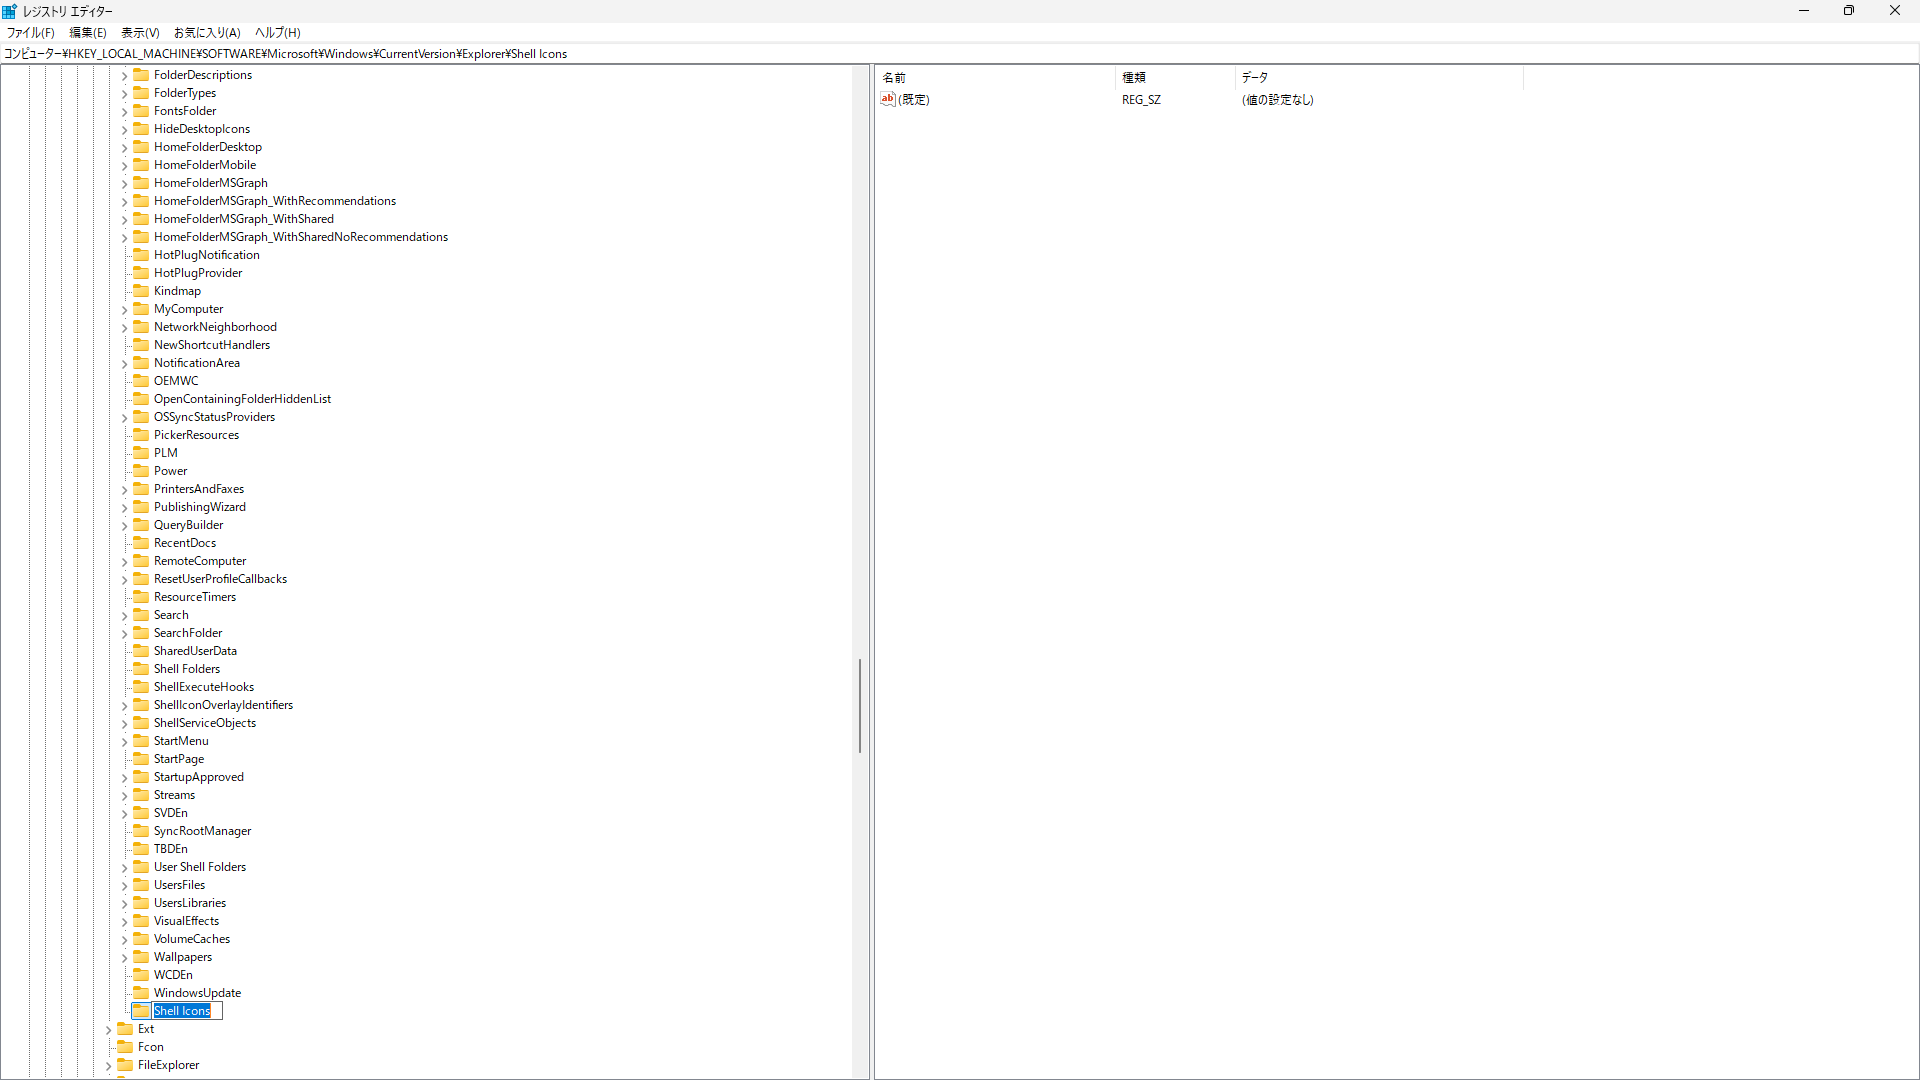Click the Kindmap folder icon
Viewport: 1920px width, 1080px height.
(141, 291)
